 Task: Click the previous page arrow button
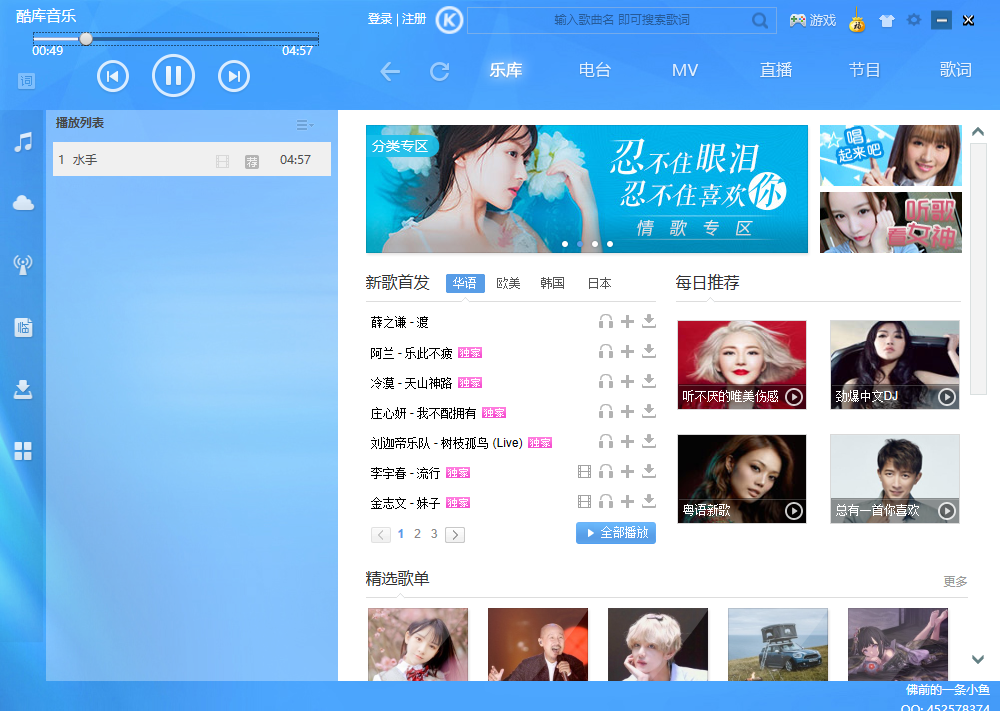click(381, 534)
